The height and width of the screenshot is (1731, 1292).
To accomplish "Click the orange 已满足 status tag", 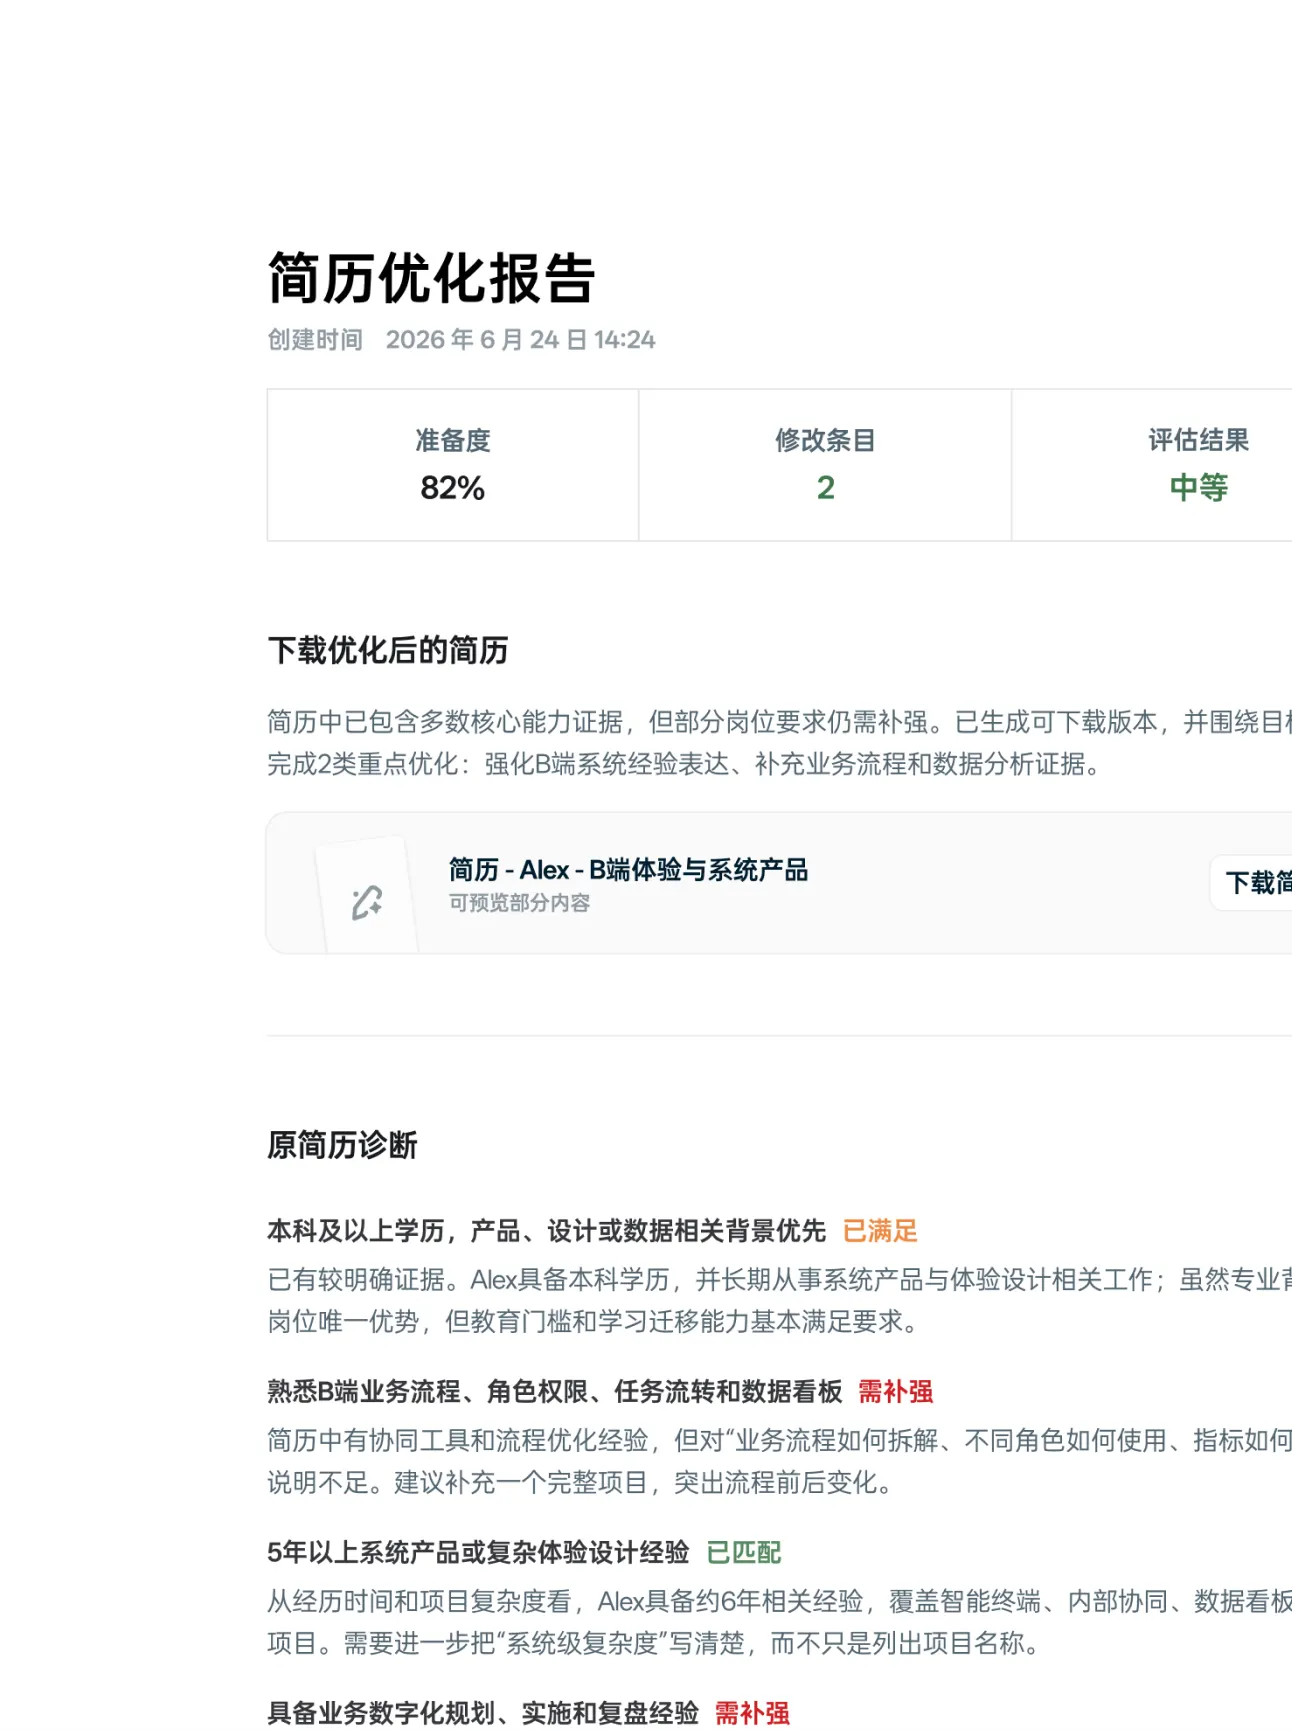I will 880,1231.
